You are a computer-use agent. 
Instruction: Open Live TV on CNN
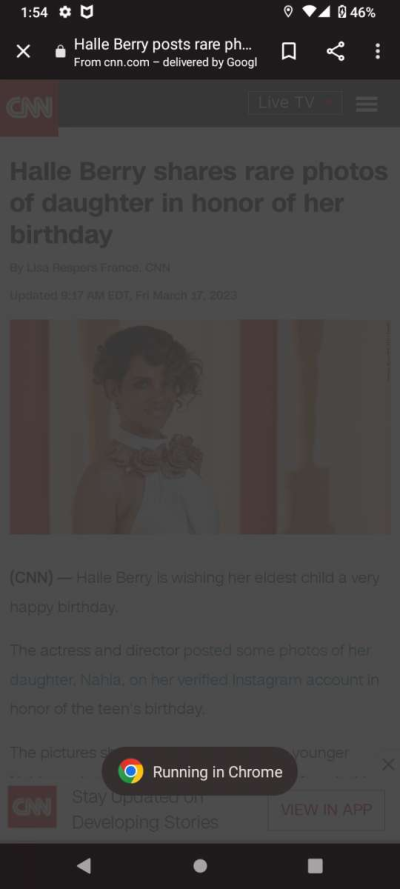pyautogui.click(x=295, y=103)
